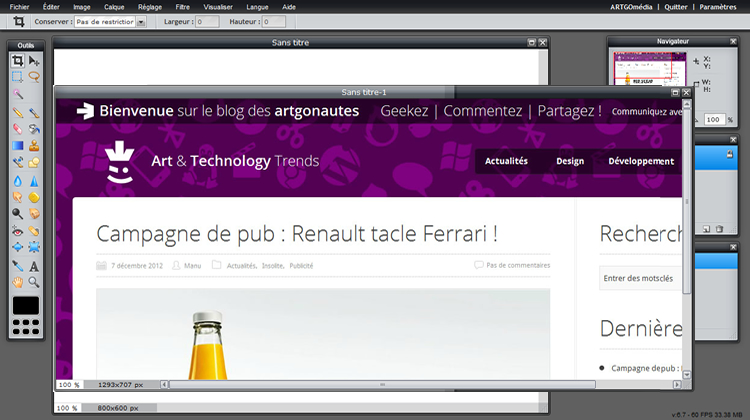This screenshot has width=750, height=420.
Task: Click the horizontal scrollbar right arrow
Action: click(677, 385)
